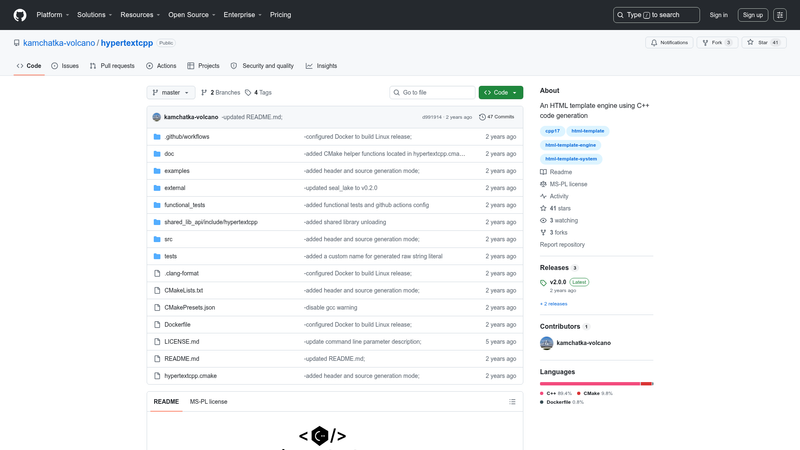
Task: Open the Copilot menu icon in the header
Action: (x=780, y=15)
